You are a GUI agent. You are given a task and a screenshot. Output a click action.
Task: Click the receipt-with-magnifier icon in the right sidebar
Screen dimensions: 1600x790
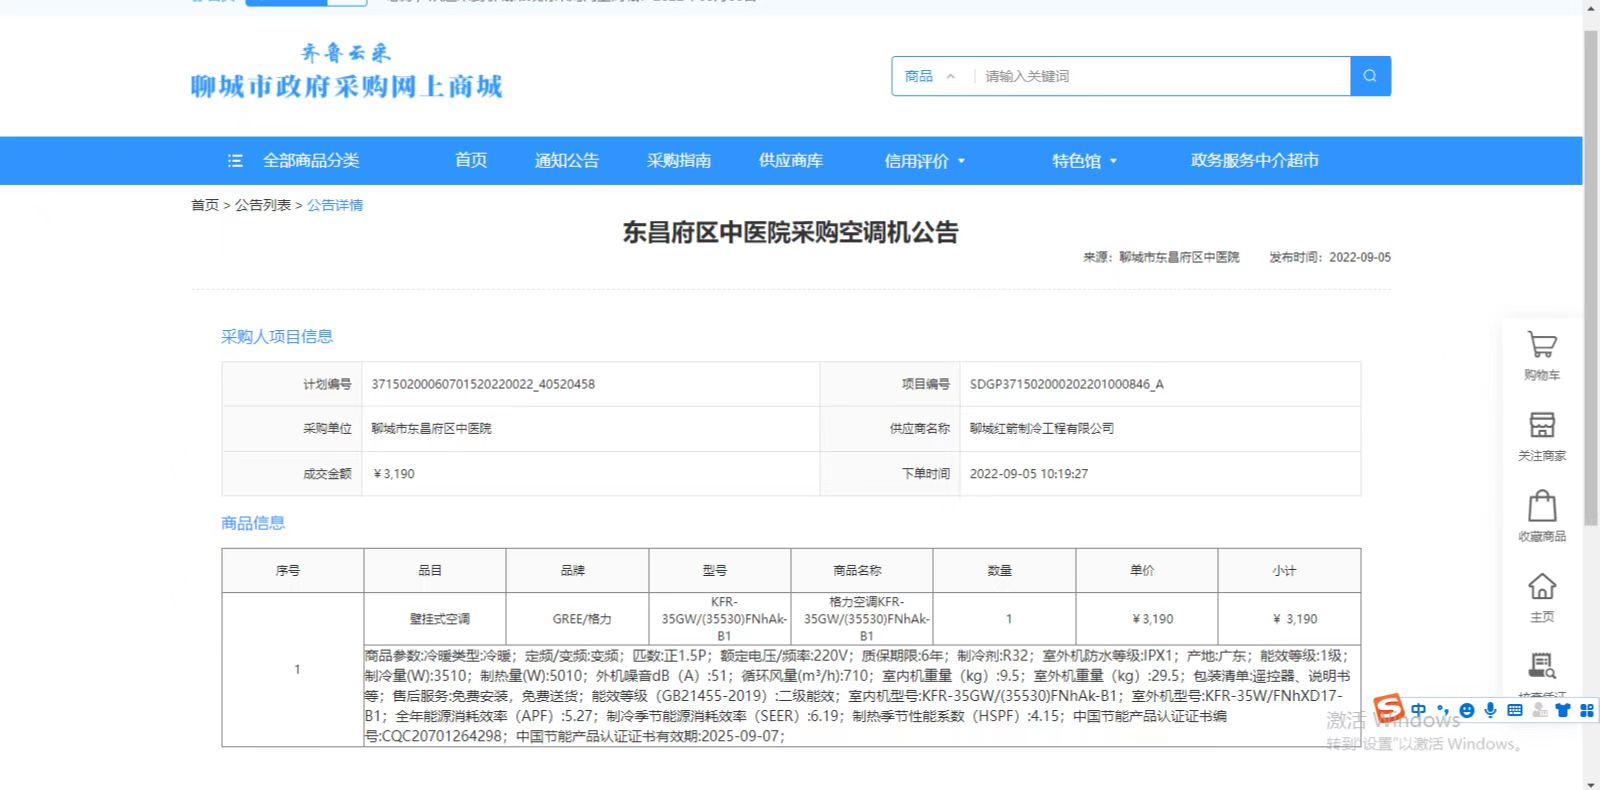pyautogui.click(x=1542, y=666)
